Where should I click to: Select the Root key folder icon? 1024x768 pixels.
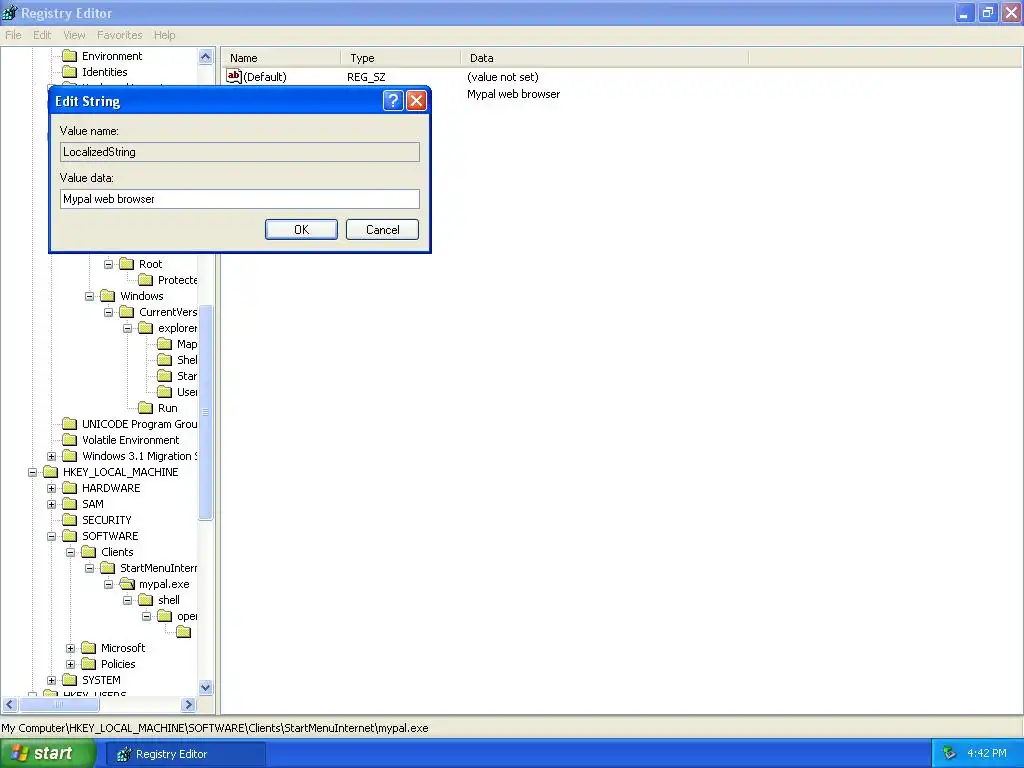[127, 264]
